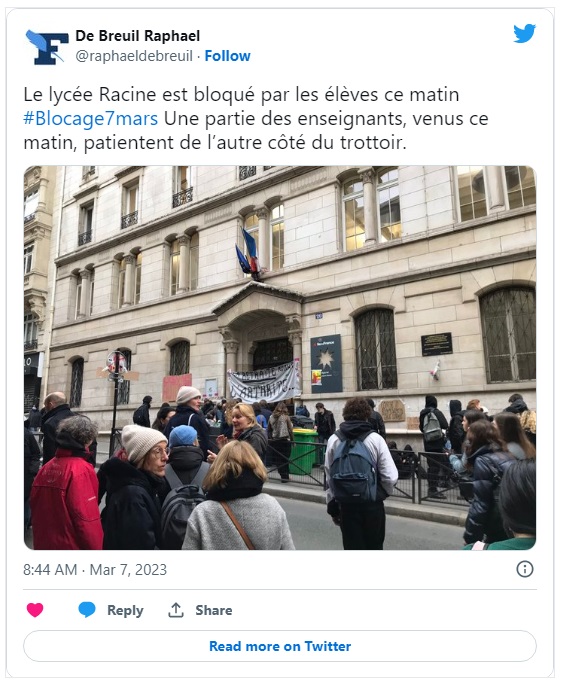Image resolution: width=568 pixels, height=687 pixels.
Task: Click the white banner at the school door in the photo
Action: pos(264,381)
